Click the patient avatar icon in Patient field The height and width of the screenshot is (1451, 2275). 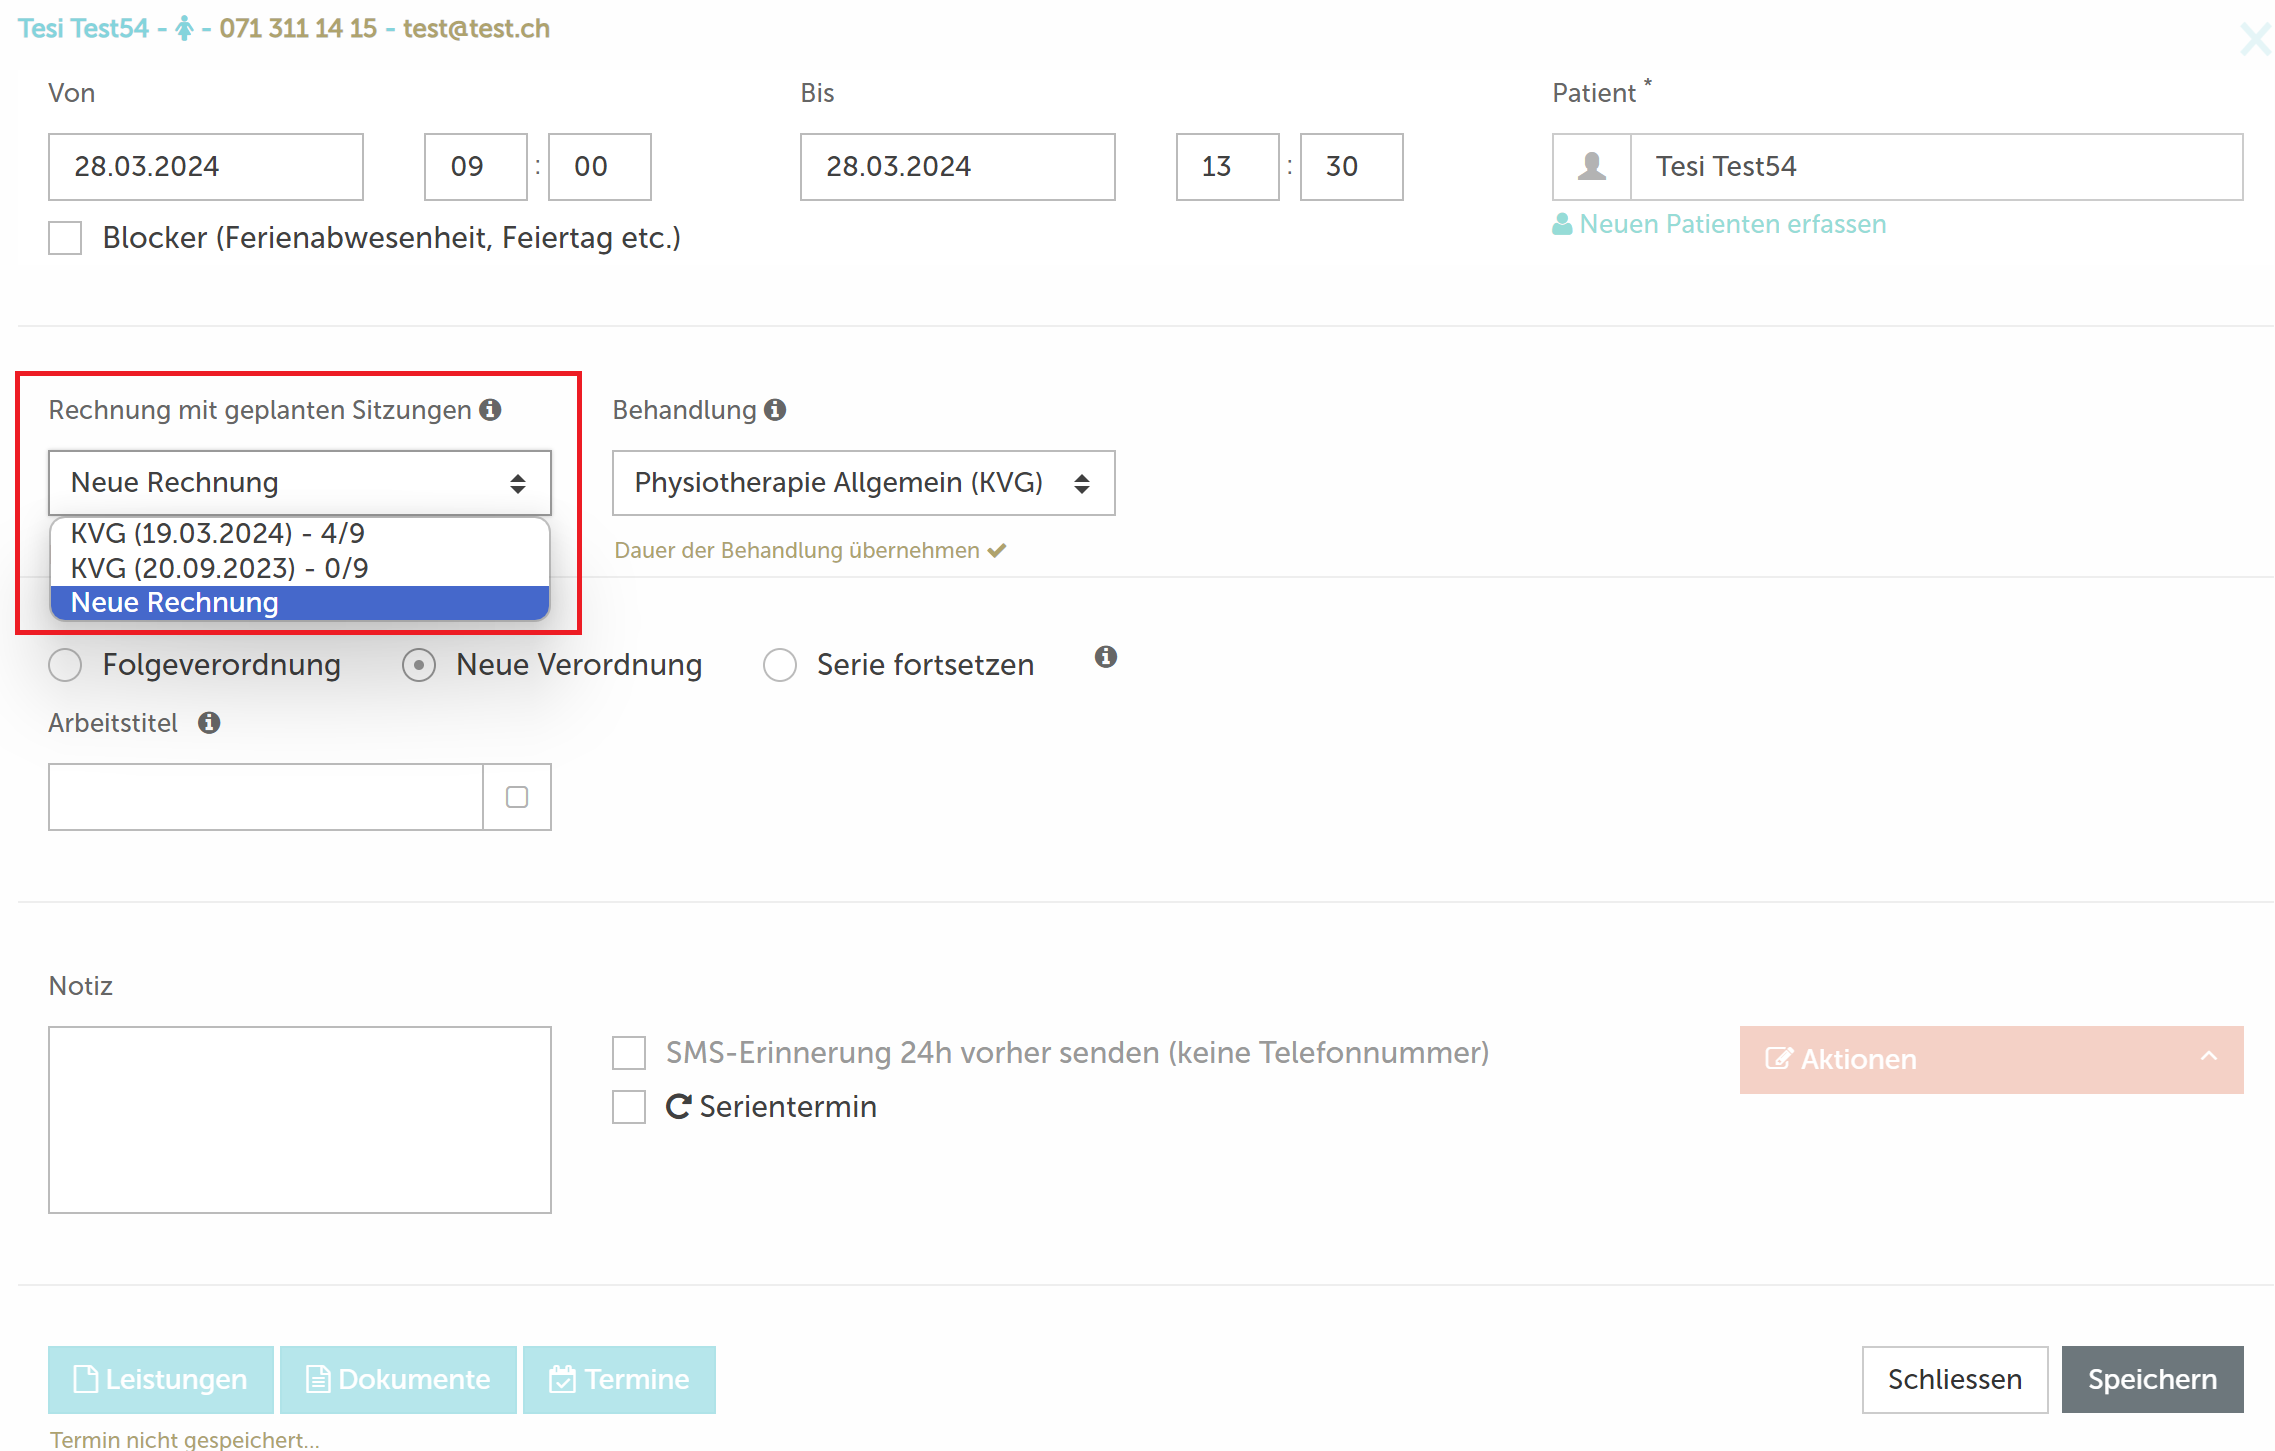coord(1592,167)
